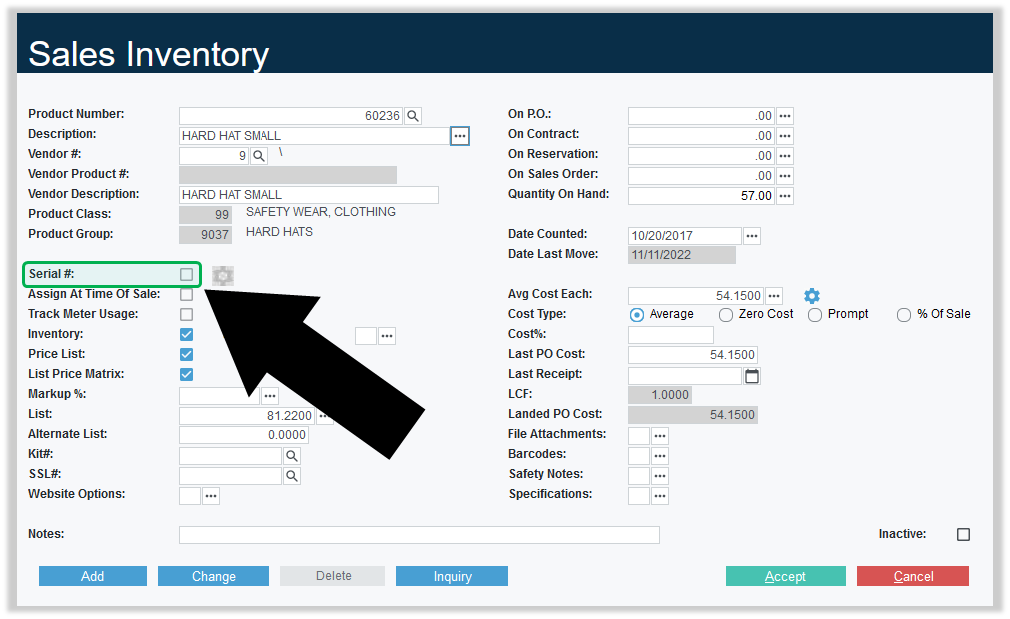The height and width of the screenshot is (619, 1010).
Task: Select the Average cost type radio
Action: 636,314
